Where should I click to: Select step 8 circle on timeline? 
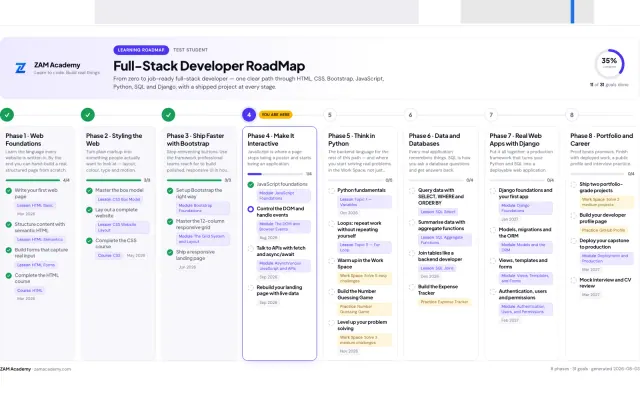pos(571,115)
